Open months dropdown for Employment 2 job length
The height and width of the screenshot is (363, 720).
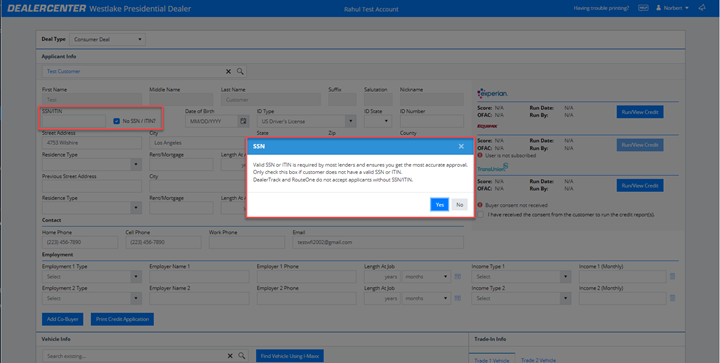427,298
